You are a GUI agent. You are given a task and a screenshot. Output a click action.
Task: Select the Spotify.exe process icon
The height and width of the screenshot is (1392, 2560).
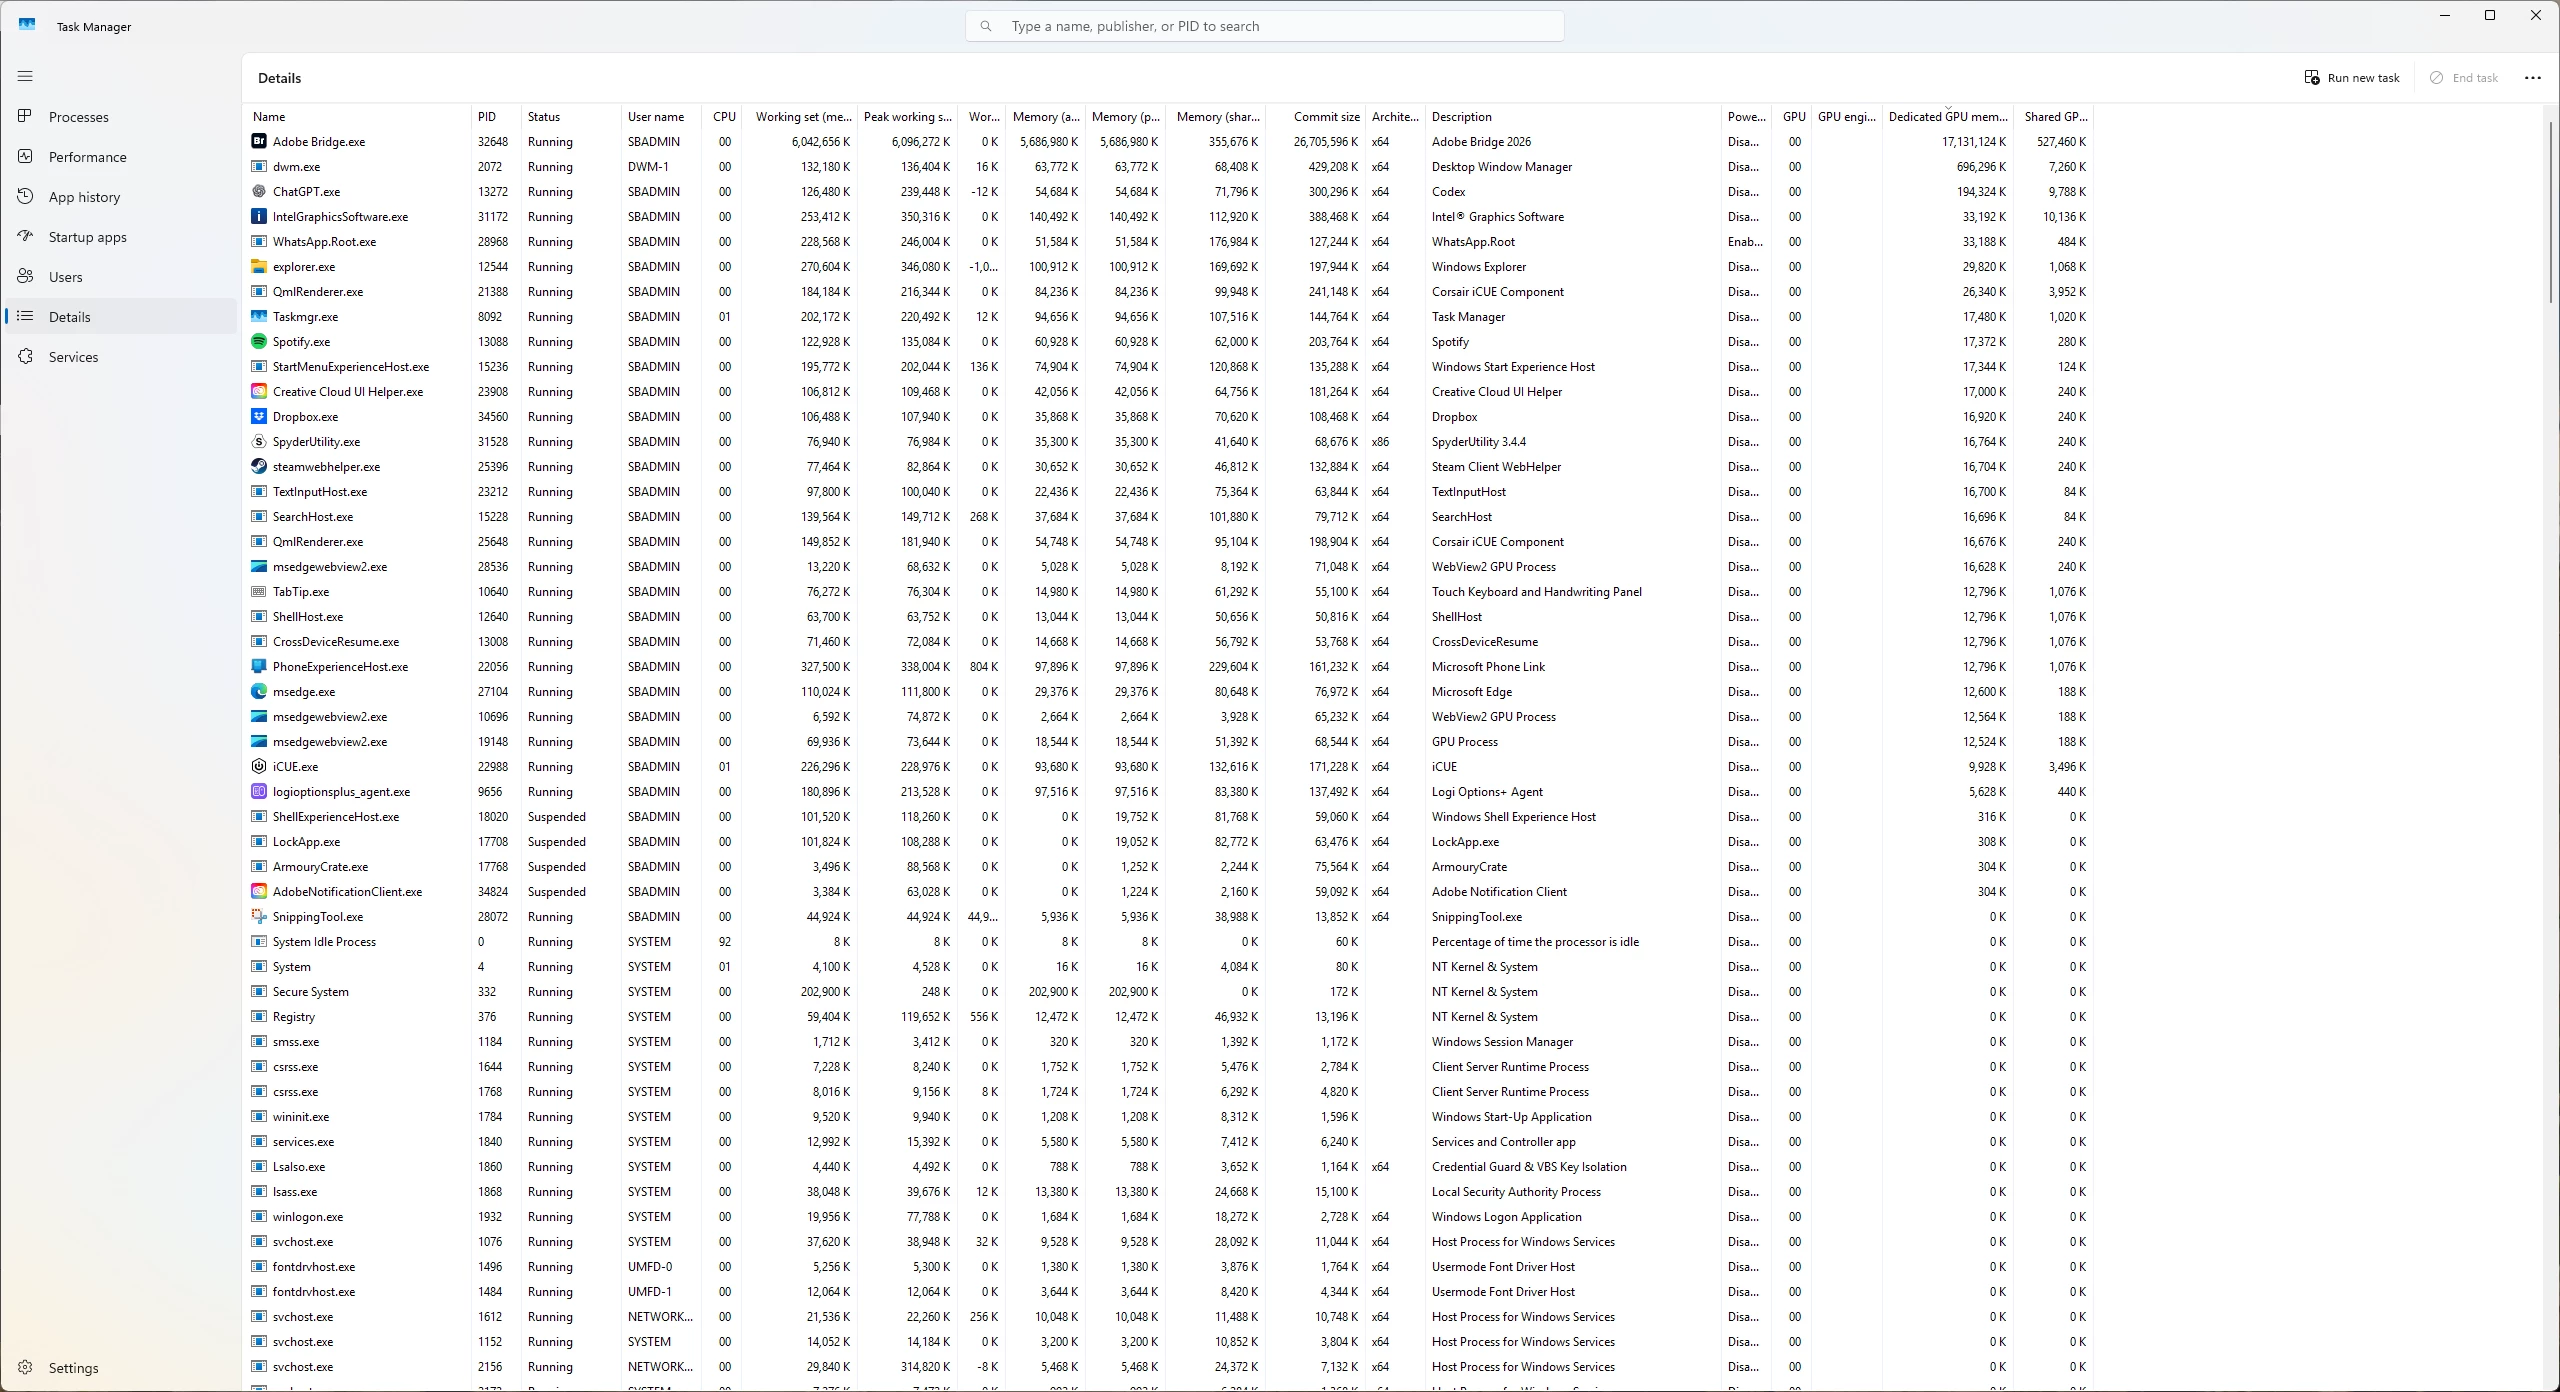click(x=259, y=342)
